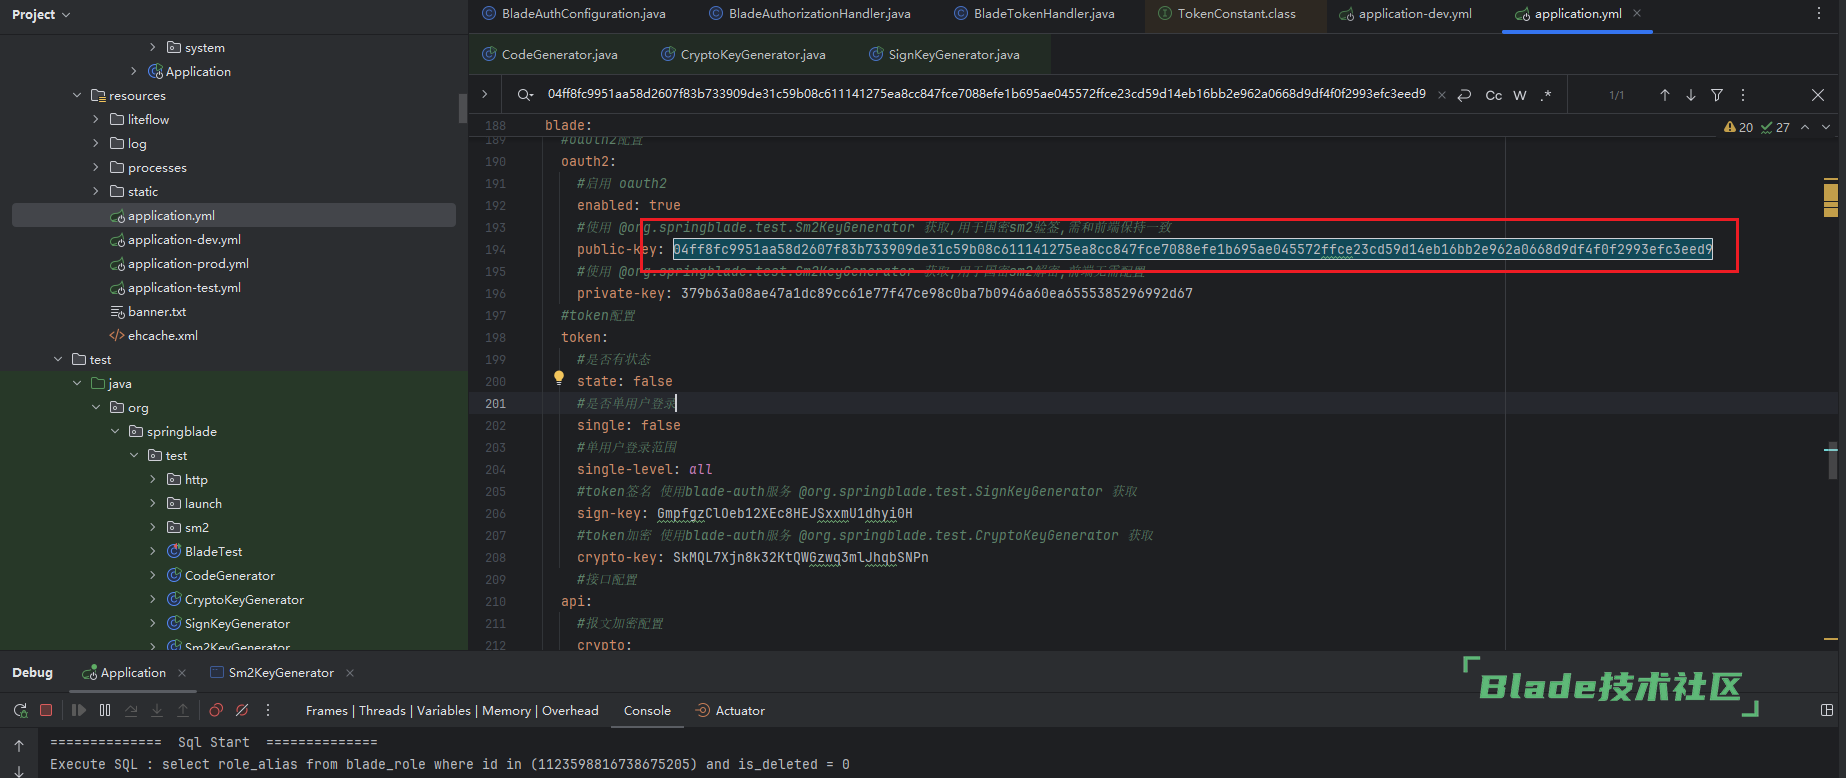Image resolution: width=1846 pixels, height=778 pixels.
Task: Expand the replace field chevron
Action: point(485,94)
